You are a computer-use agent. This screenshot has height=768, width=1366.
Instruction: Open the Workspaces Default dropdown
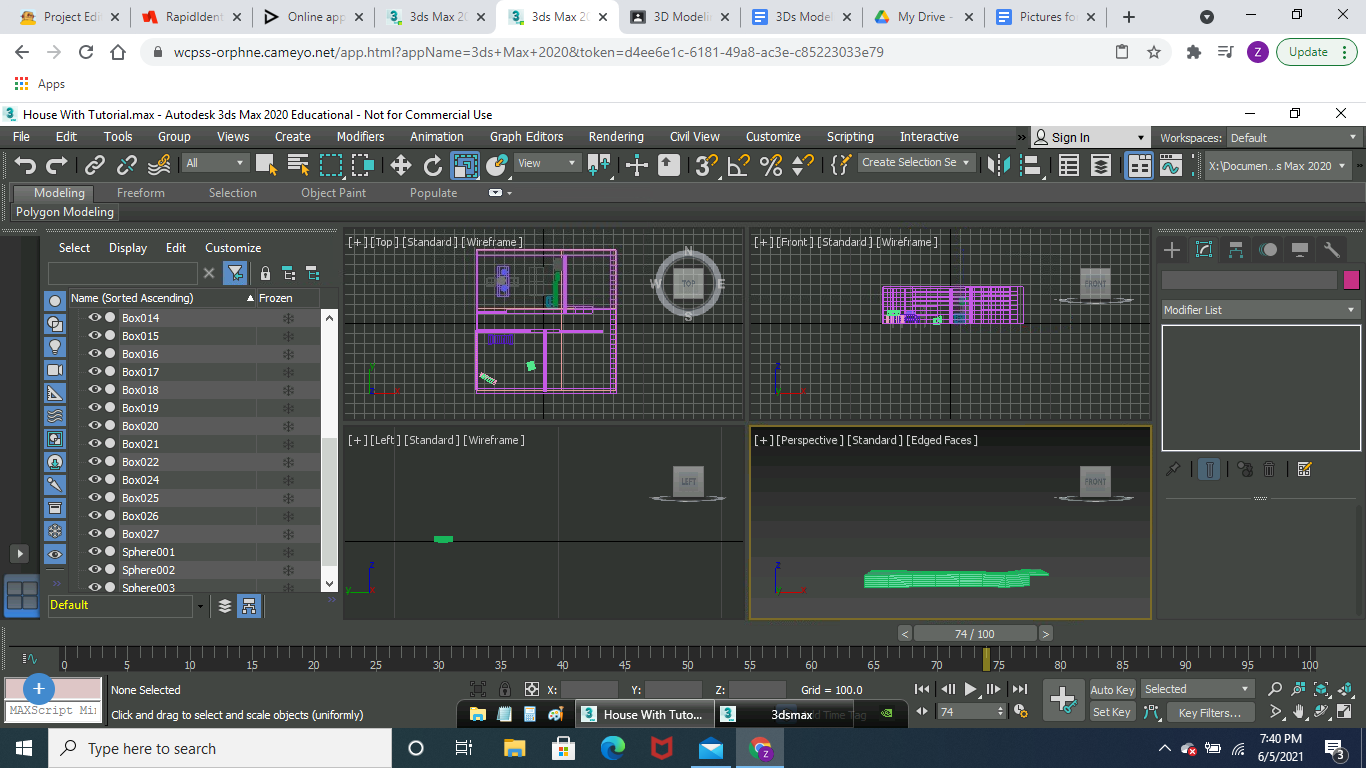click(x=1293, y=138)
